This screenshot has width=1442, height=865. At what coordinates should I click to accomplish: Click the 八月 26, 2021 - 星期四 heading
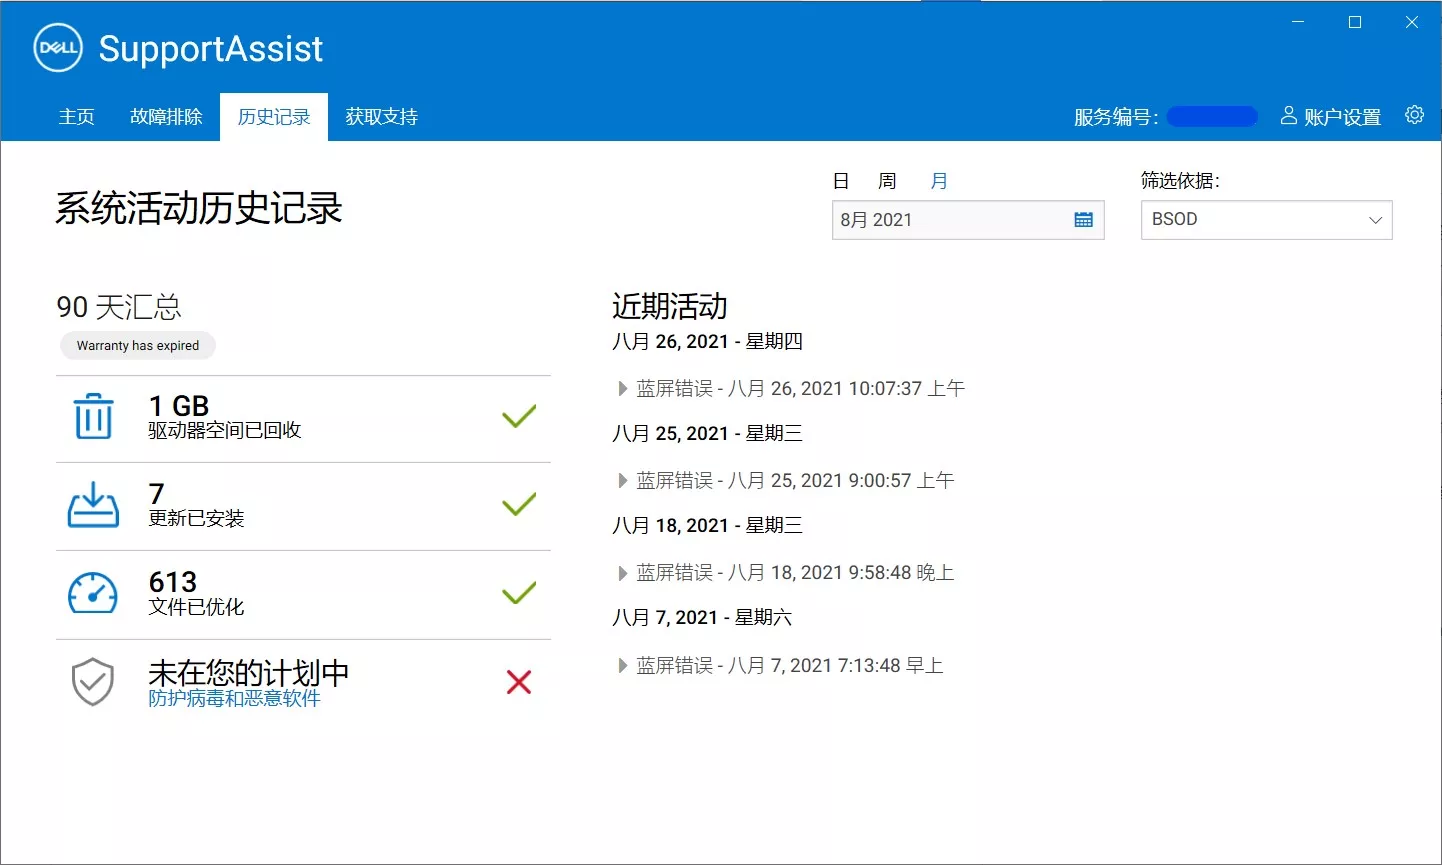[707, 341]
